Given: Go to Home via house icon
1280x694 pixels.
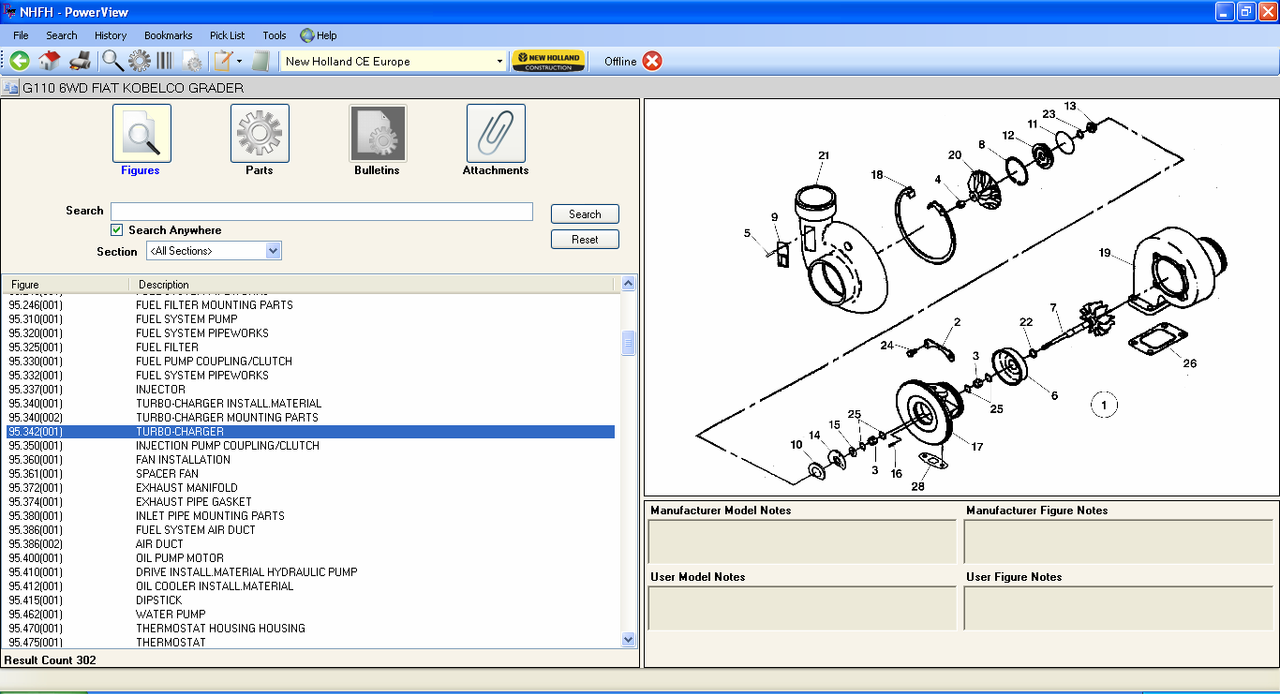Looking at the screenshot, I should [49, 61].
